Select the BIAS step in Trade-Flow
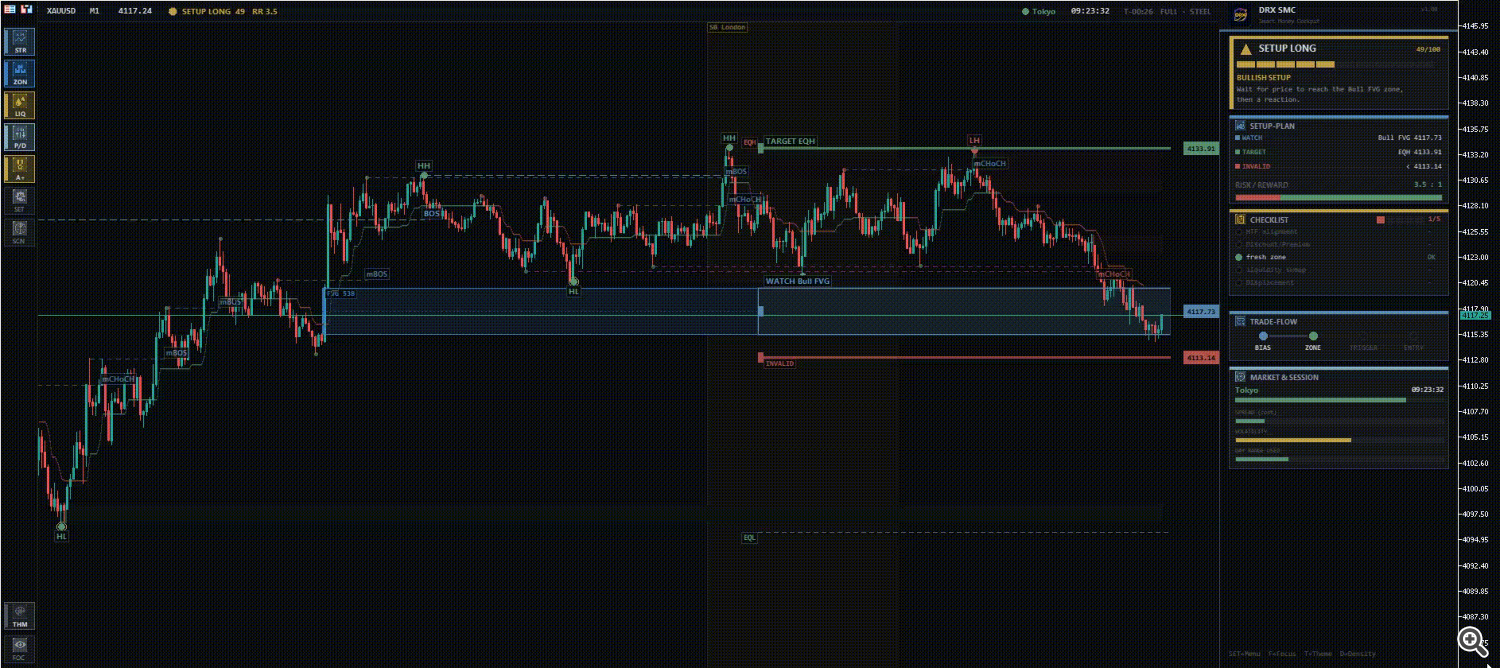The width and height of the screenshot is (1500, 668). click(1263, 341)
